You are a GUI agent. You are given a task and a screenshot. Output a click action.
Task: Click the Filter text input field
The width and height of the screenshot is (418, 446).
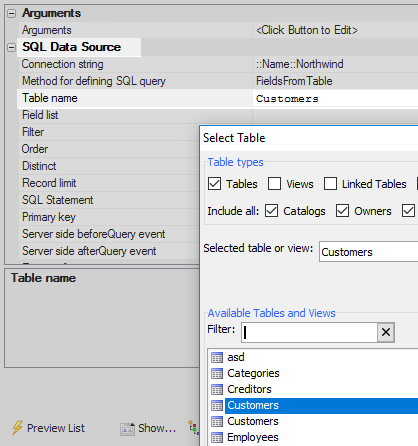tap(309, 332)
